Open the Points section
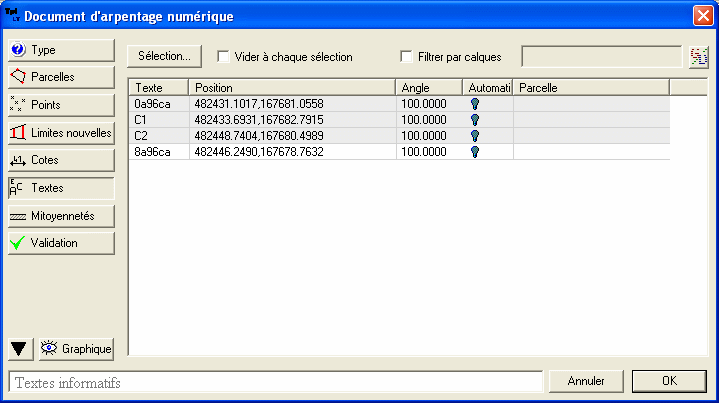Viewport: 719px width, 403px height. [61, 105]
